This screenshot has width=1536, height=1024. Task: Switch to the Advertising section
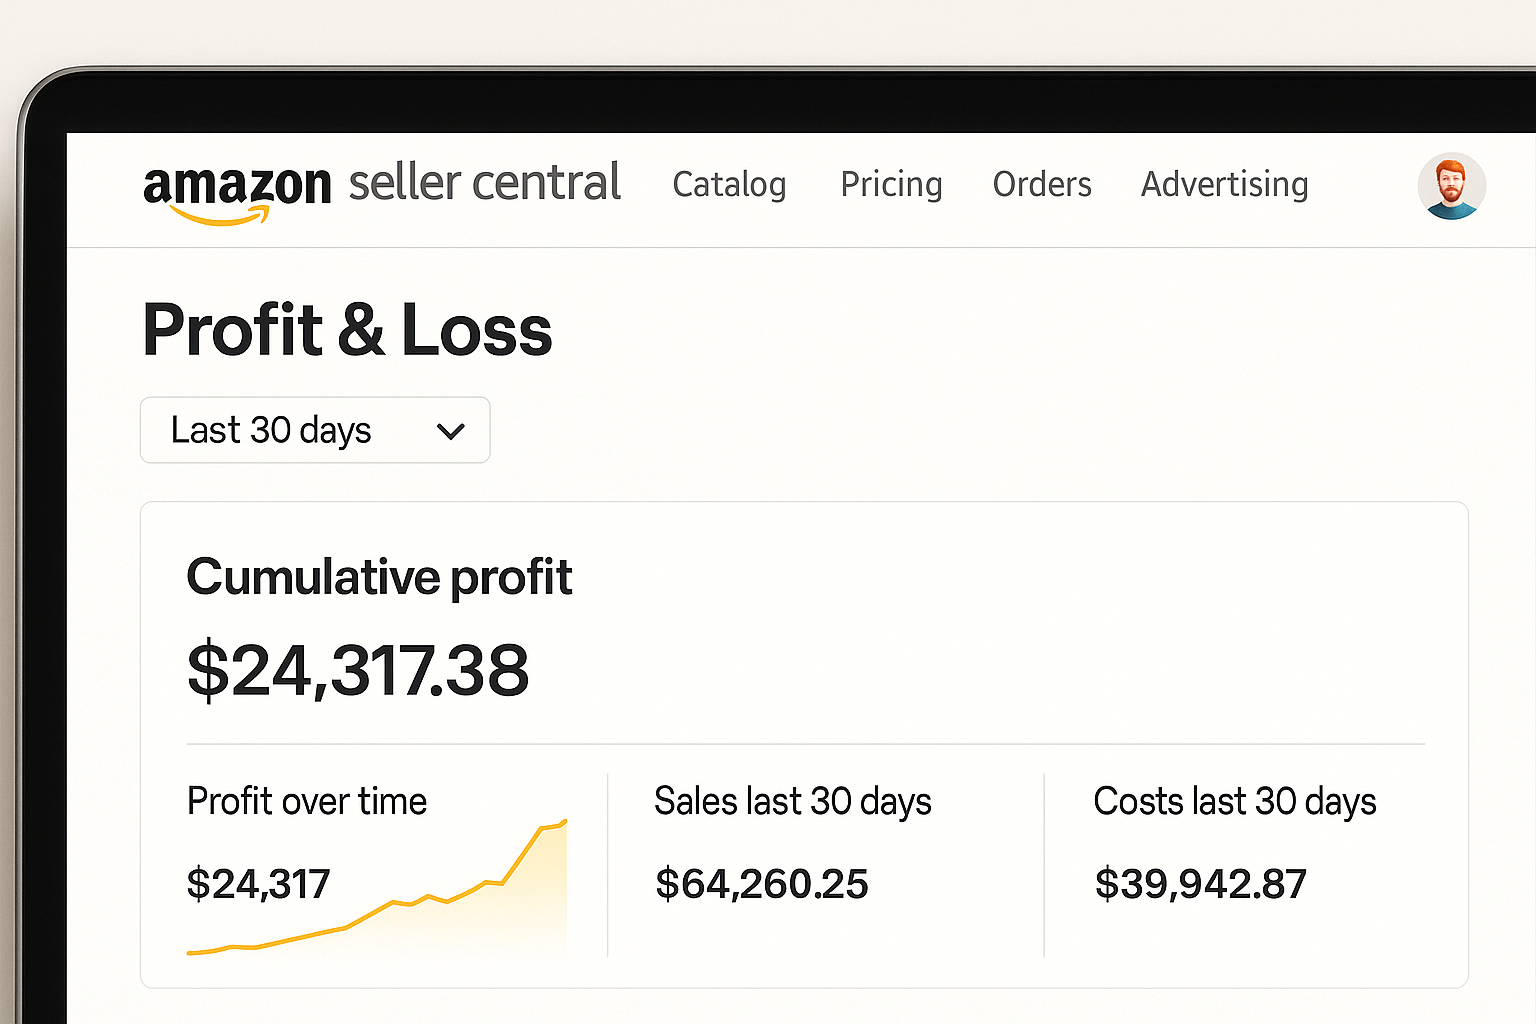(1224, 185)
